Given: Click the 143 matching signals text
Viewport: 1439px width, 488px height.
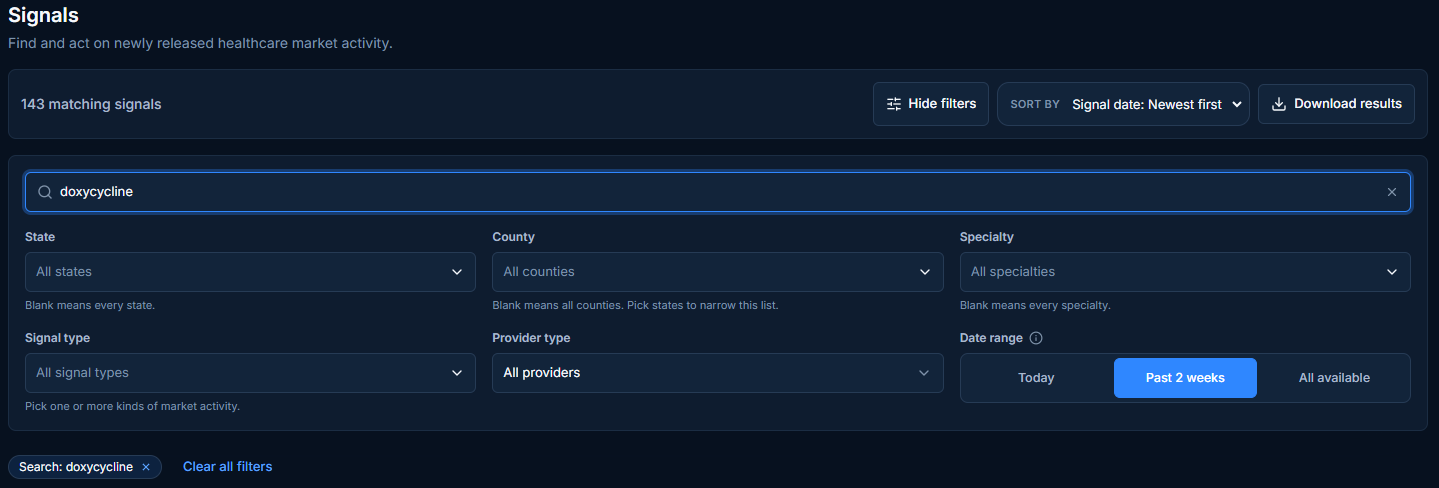Looking at the screenshot, I should click(91, 104).
